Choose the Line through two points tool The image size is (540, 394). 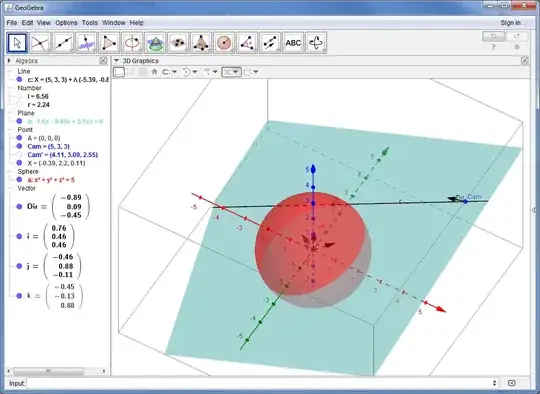click(x=63, y=43)
